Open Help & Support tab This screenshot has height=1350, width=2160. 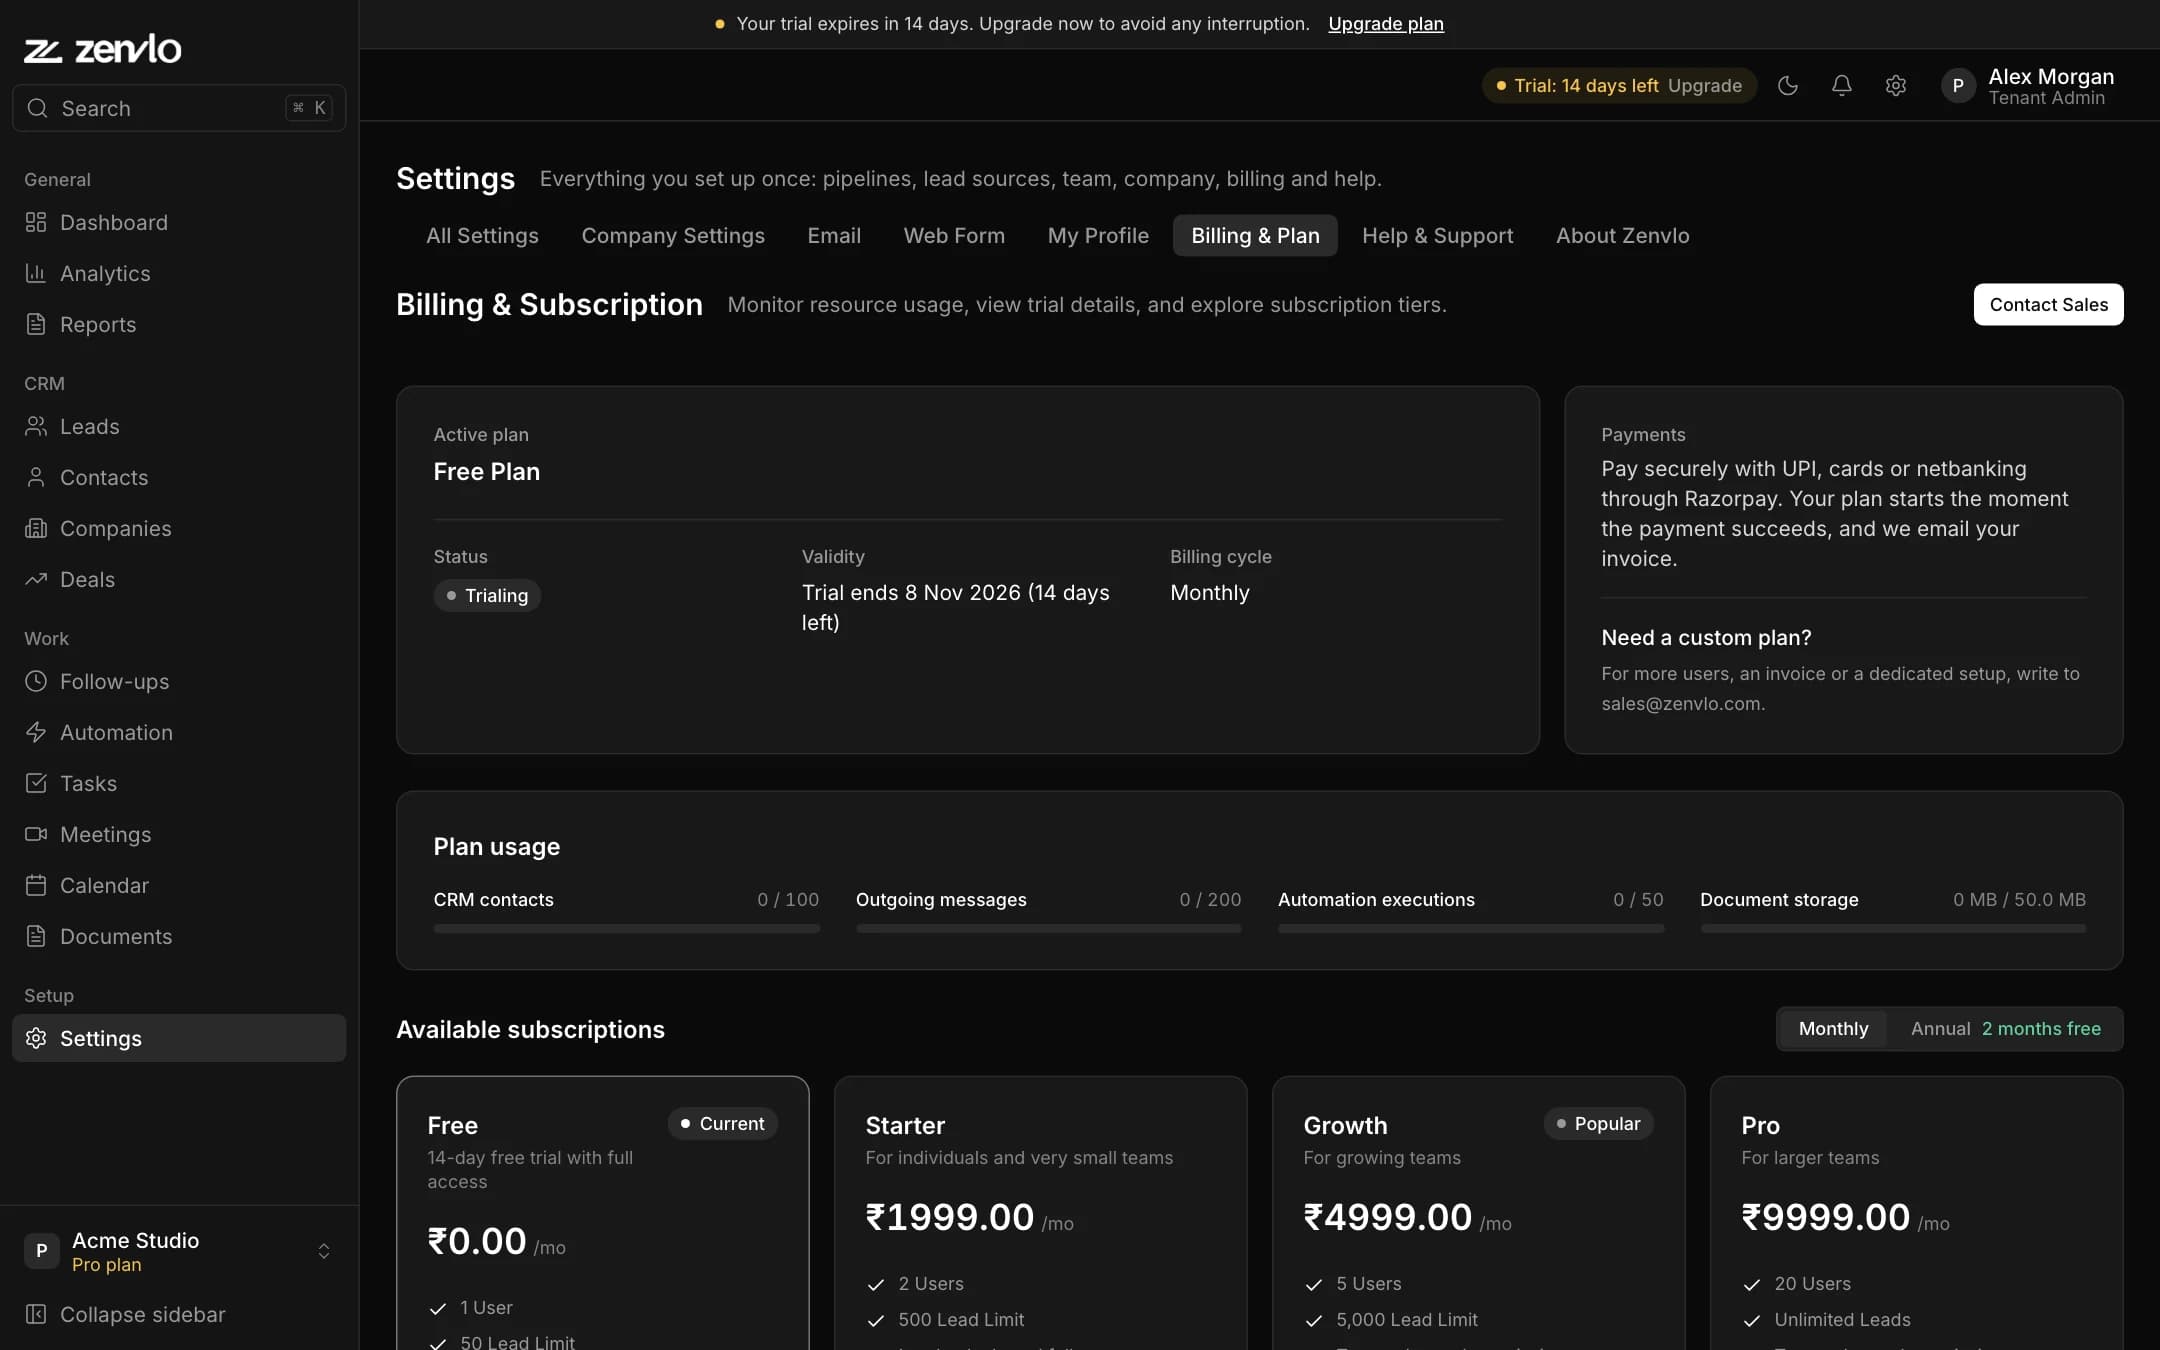[x=1437, y=236]
